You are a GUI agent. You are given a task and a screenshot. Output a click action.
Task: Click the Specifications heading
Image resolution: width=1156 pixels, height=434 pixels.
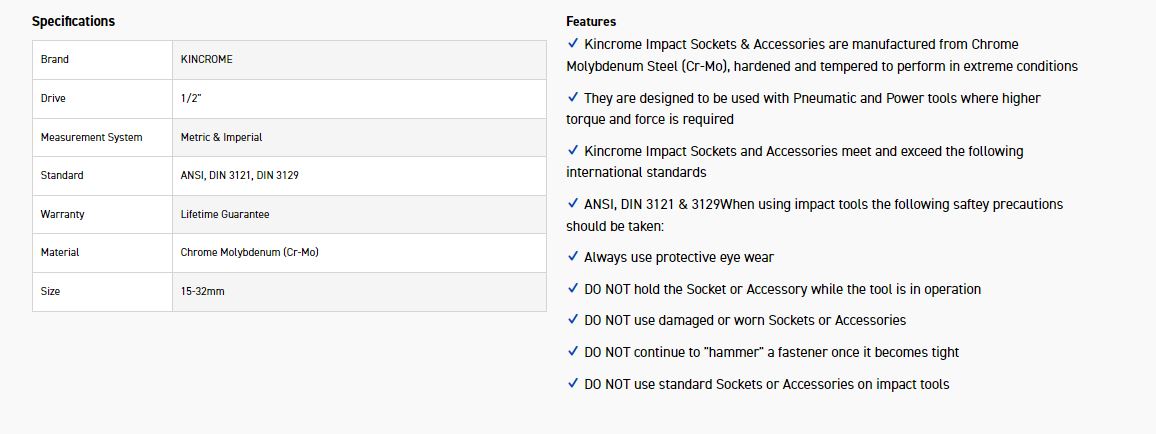(x=73, y=21)
